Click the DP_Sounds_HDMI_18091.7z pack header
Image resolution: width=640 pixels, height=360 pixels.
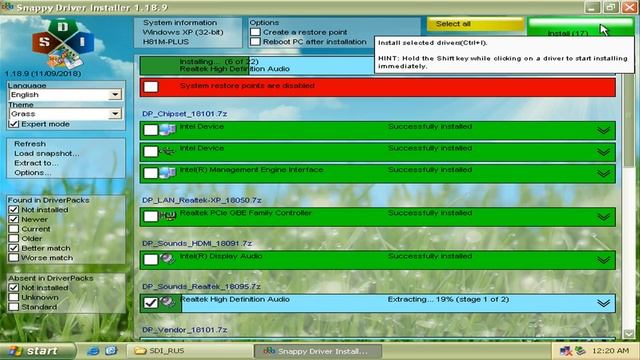click(x=197, y=243)
